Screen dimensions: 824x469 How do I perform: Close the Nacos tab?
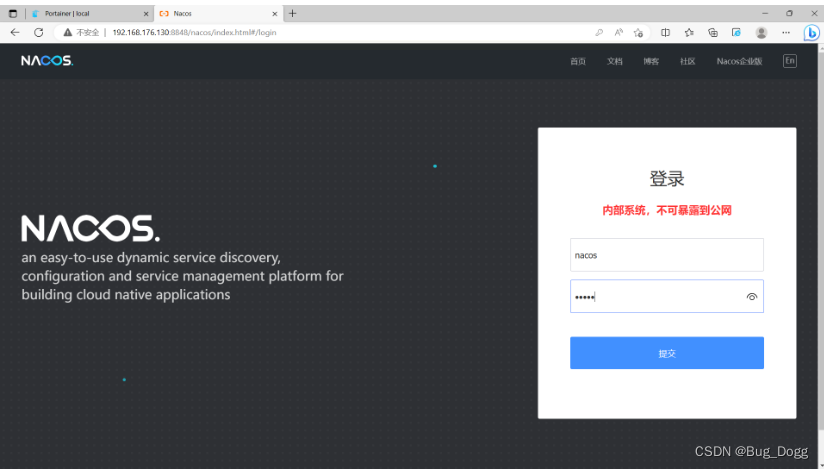(274, 14)
